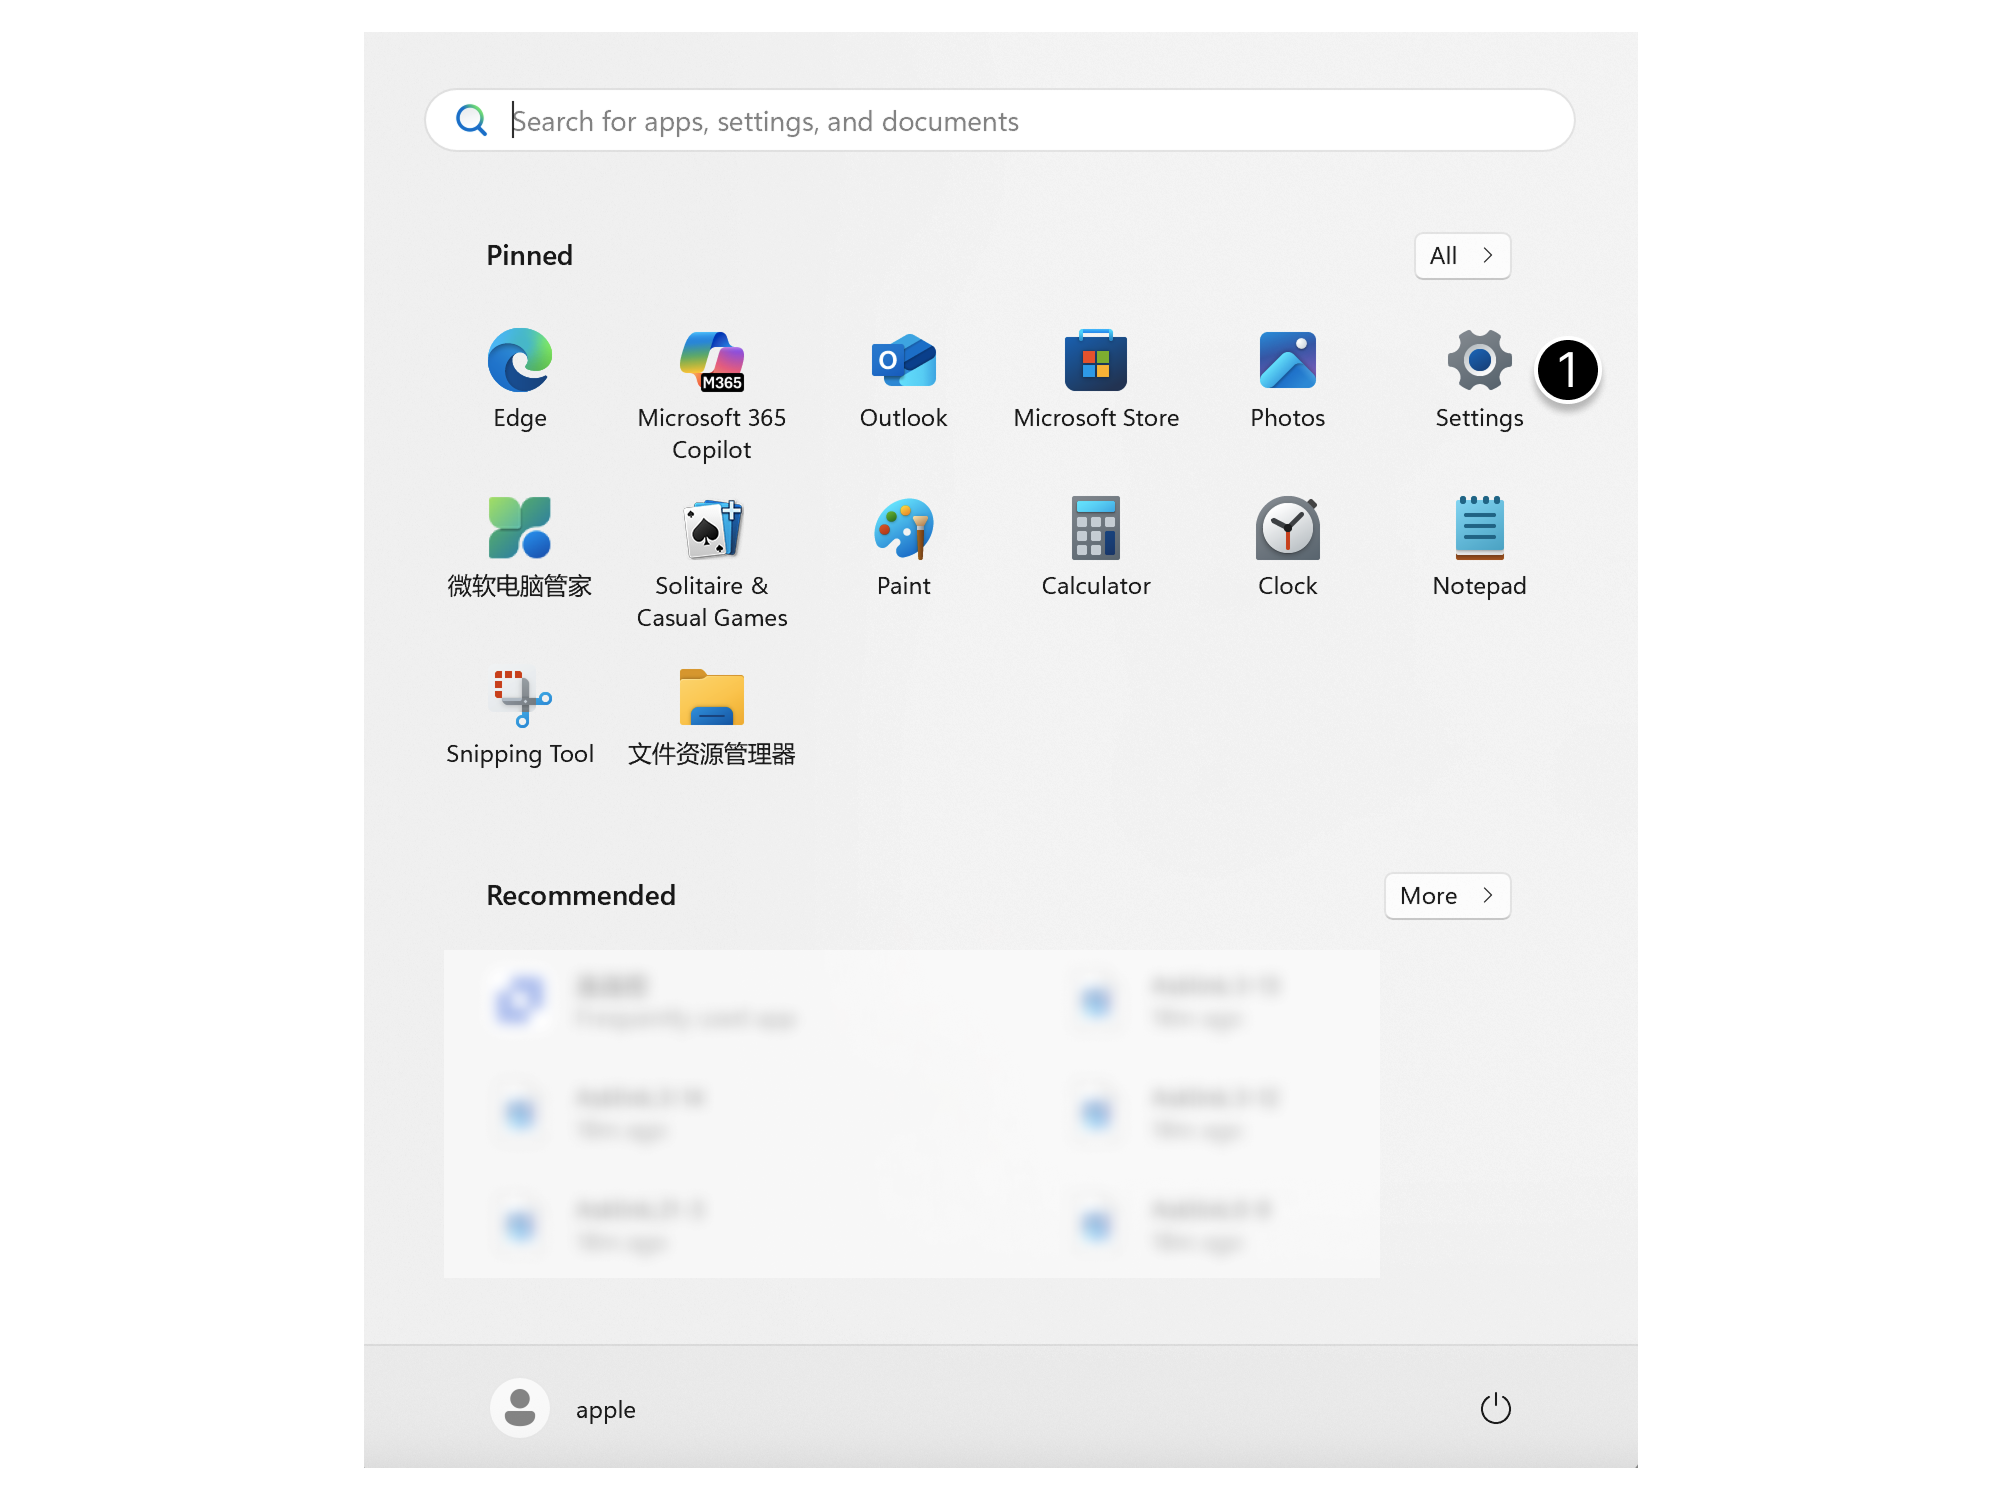This screenshot has height=1500, width=2000.
Task: Open the Microsoft Store
Action: pos(1096,378)
